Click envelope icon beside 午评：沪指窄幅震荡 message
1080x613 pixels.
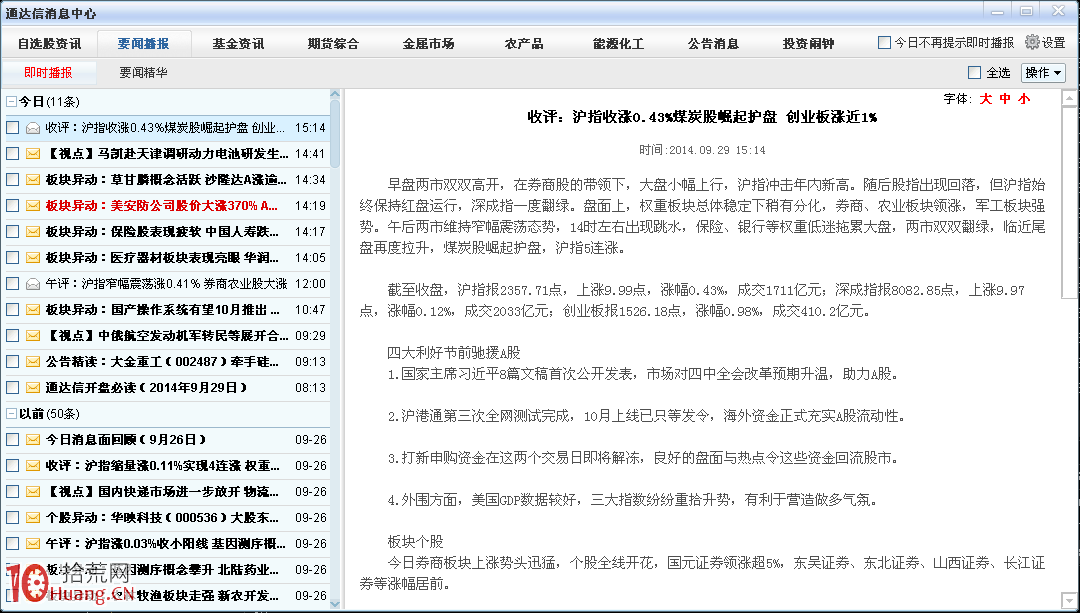pos(32,284)
